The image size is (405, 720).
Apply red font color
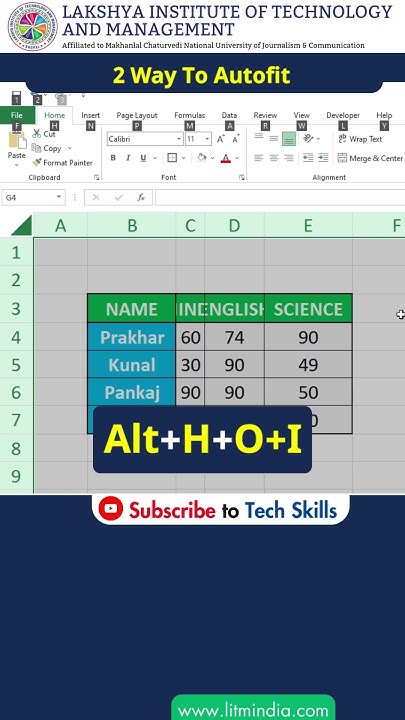(225, 158)
